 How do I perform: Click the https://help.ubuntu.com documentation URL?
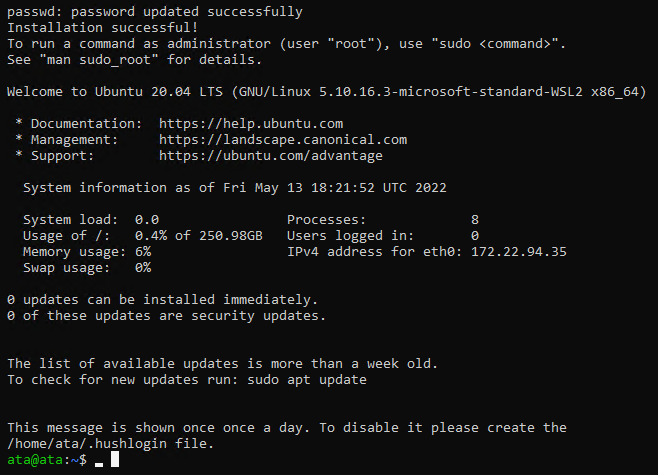(251, 124)
